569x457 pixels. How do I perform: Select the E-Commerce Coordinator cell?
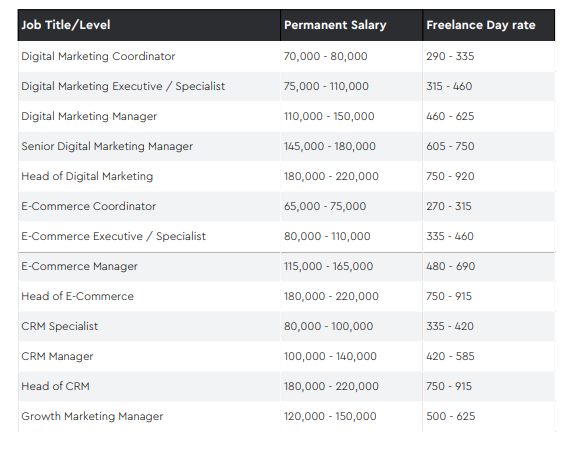pos(89,206)
